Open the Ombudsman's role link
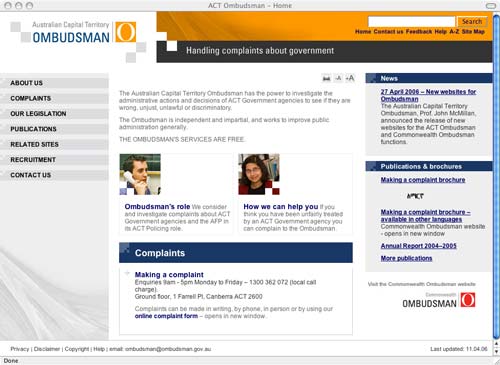 (x=157, y=207)
